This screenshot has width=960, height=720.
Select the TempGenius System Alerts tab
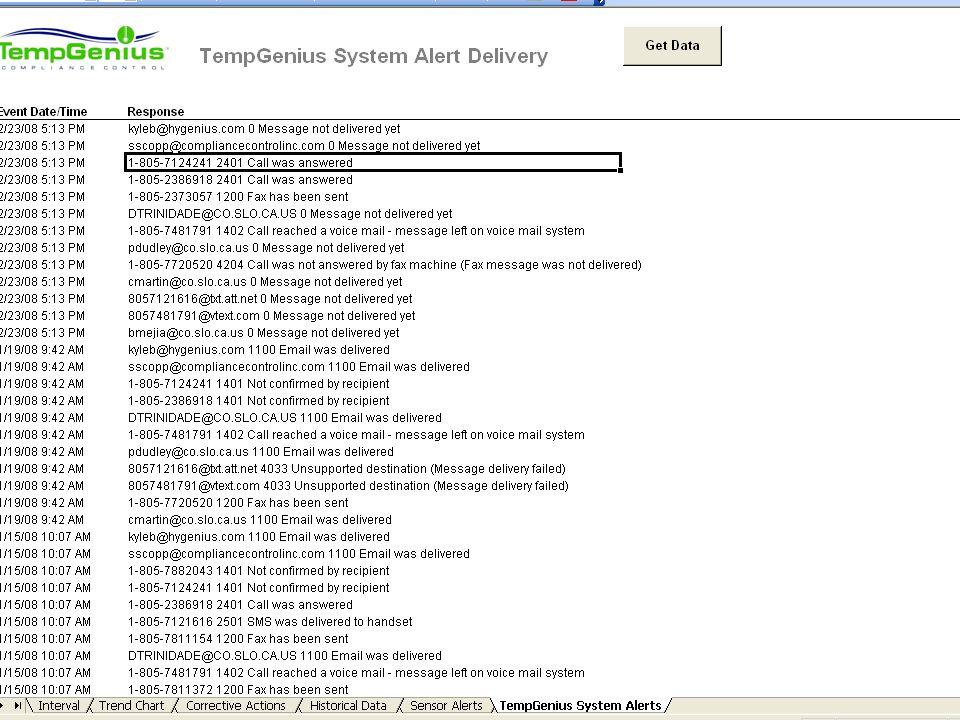pyautogui.click(x=580, y=705)
